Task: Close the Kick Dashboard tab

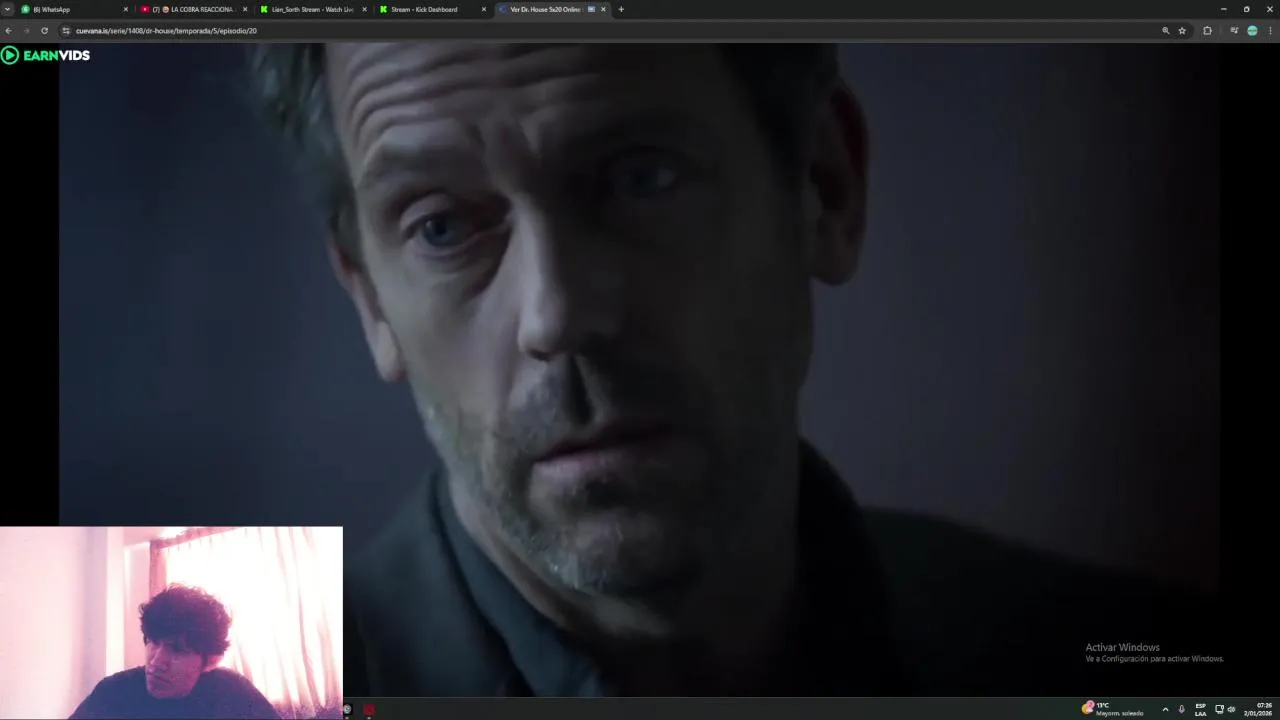Action: point(484,9)
